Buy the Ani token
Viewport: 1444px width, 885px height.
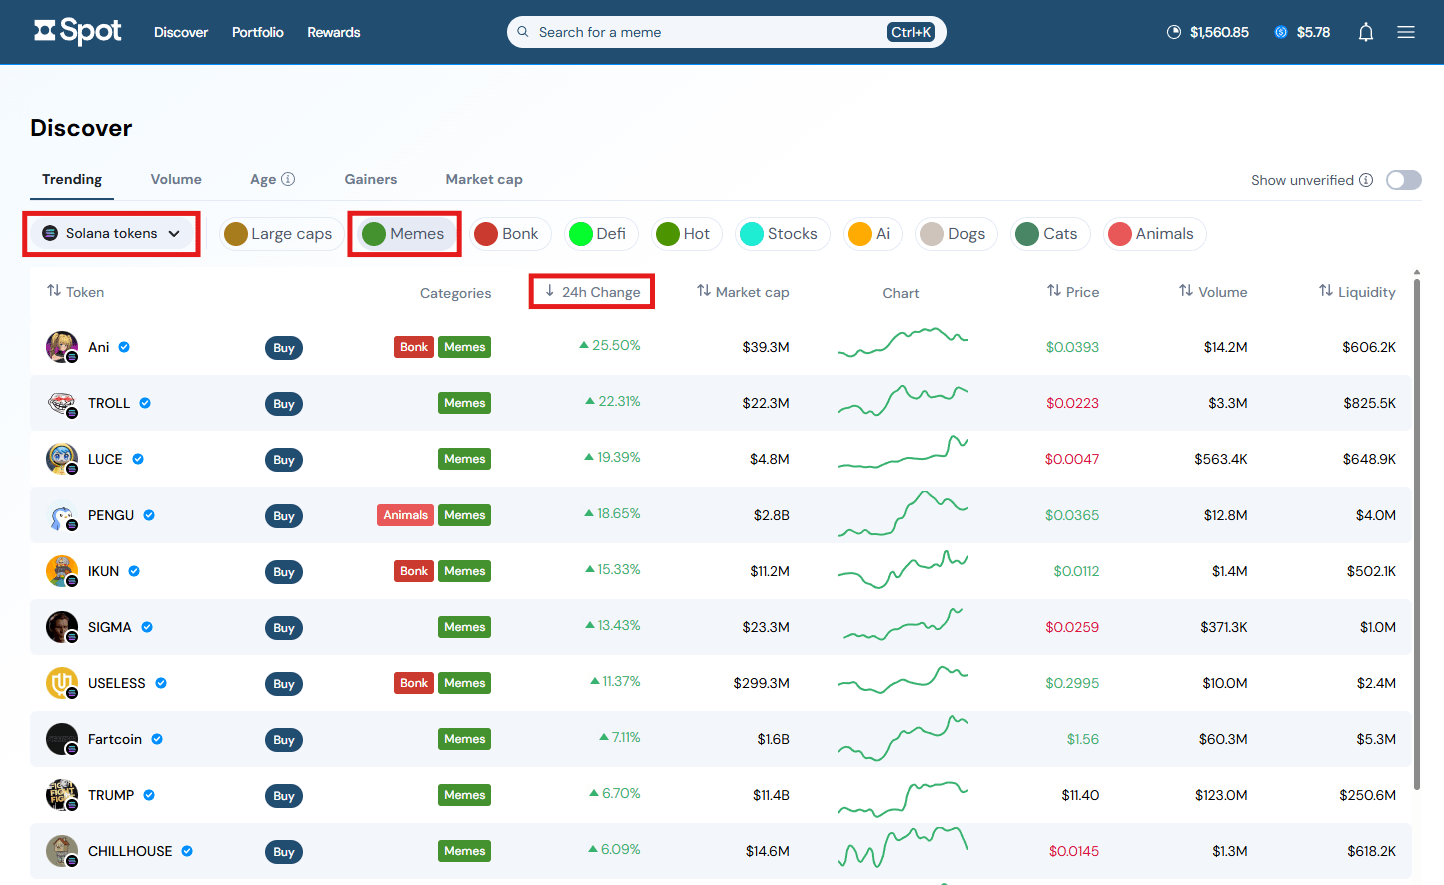pyautogui.click(x=284, y=348)
